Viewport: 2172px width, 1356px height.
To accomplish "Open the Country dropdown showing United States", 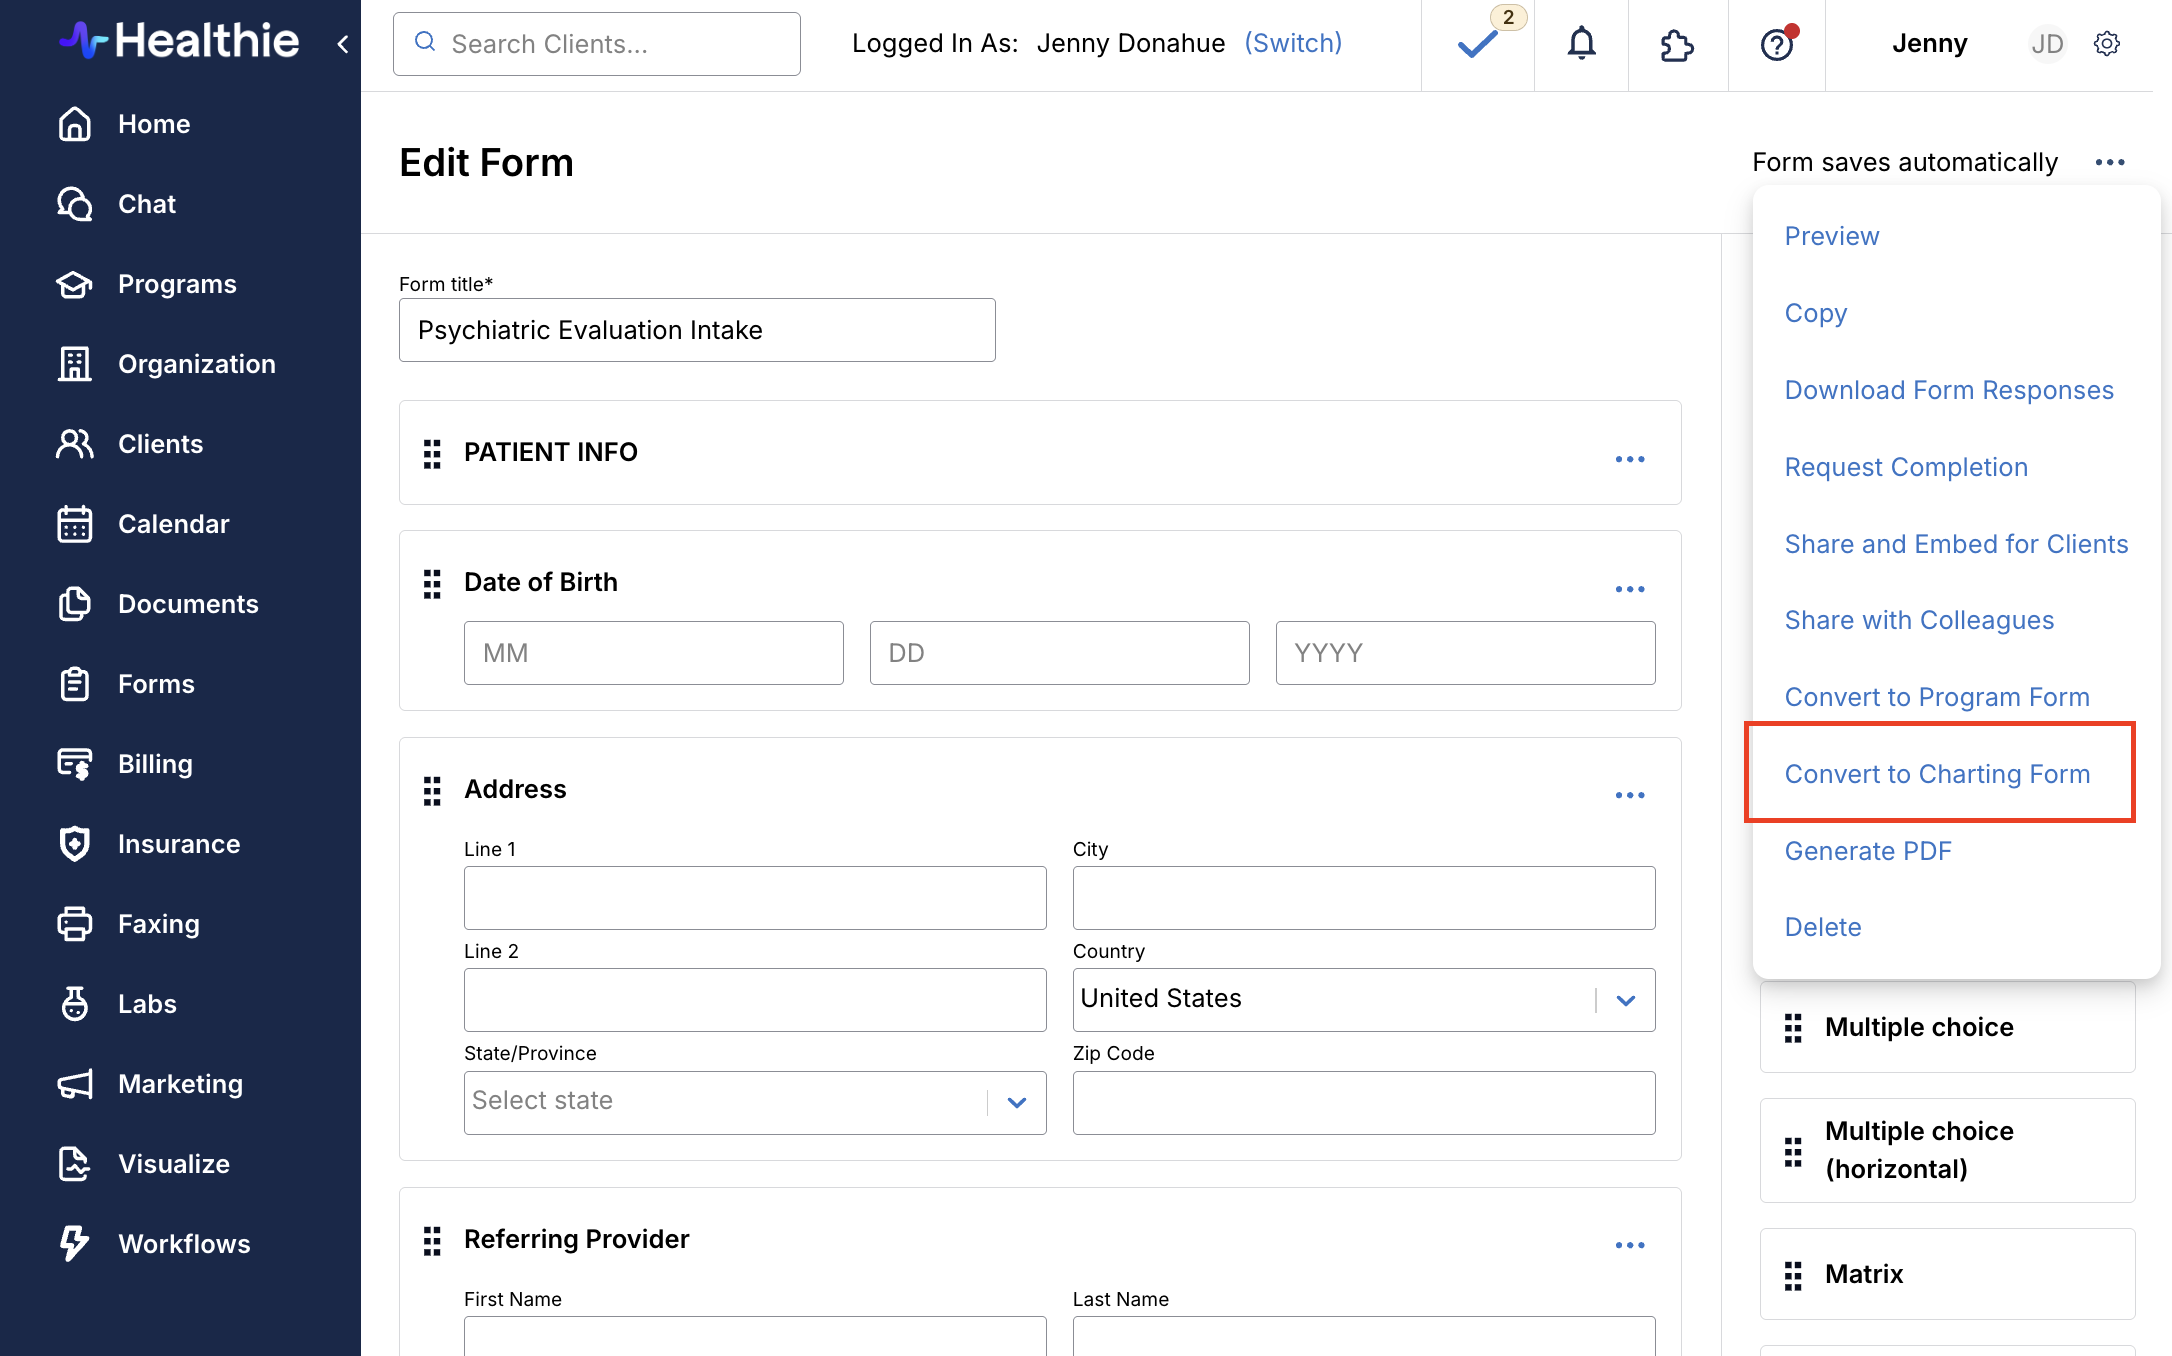I will click(x=1363, y=999).
